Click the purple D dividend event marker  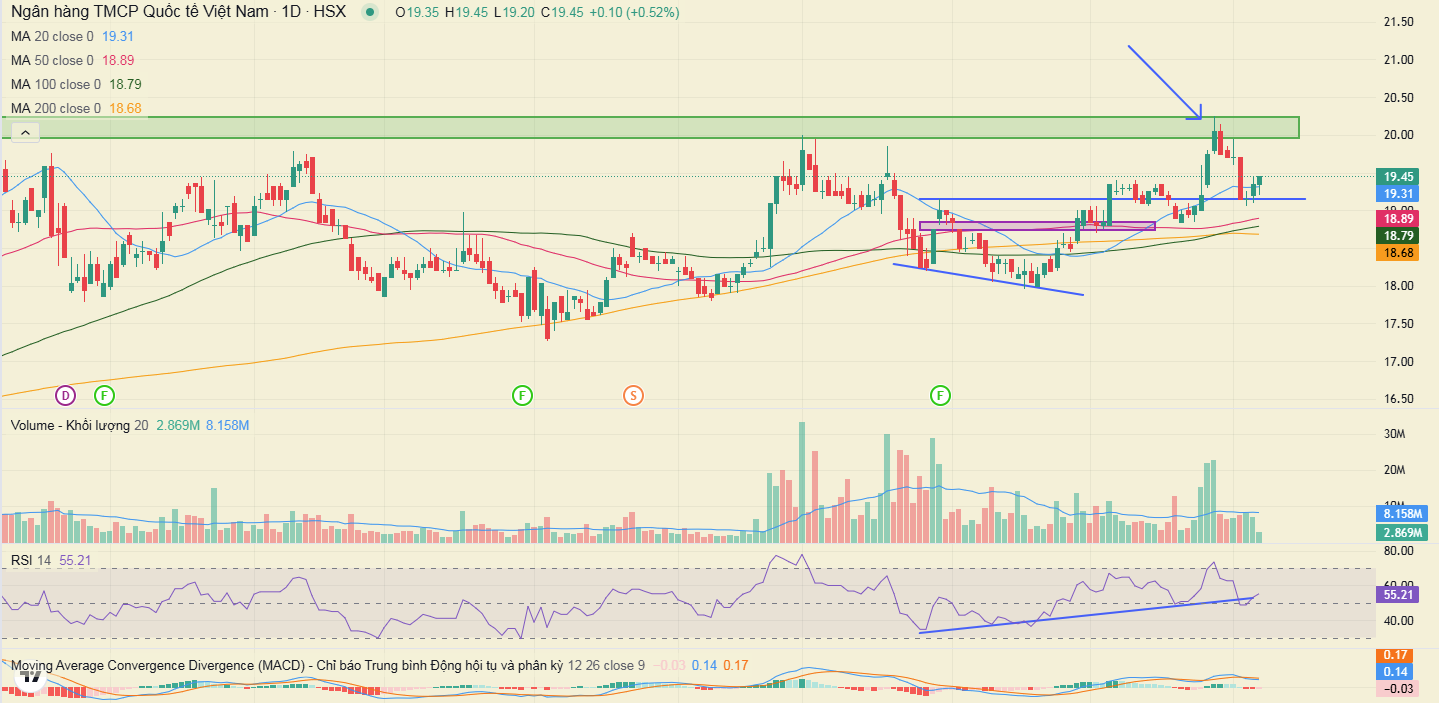click(x=65, y=395)
